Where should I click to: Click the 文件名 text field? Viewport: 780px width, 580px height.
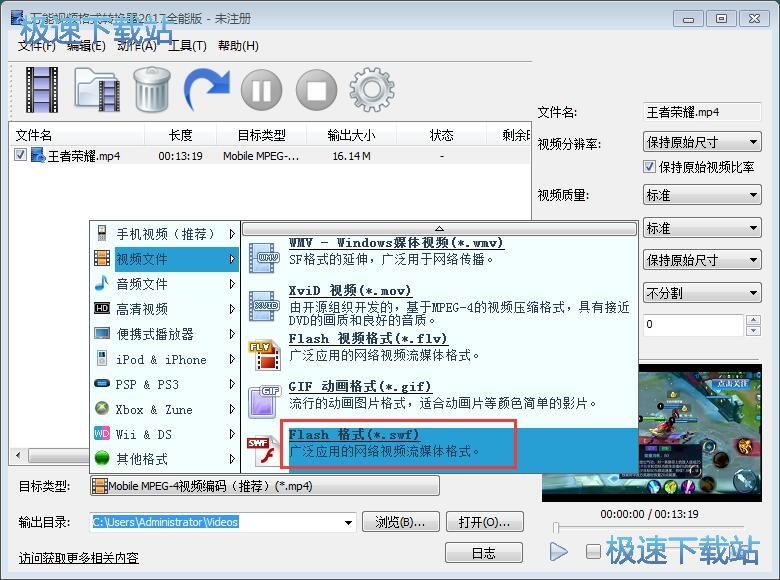pyautogui.click(x=702, y=112)
